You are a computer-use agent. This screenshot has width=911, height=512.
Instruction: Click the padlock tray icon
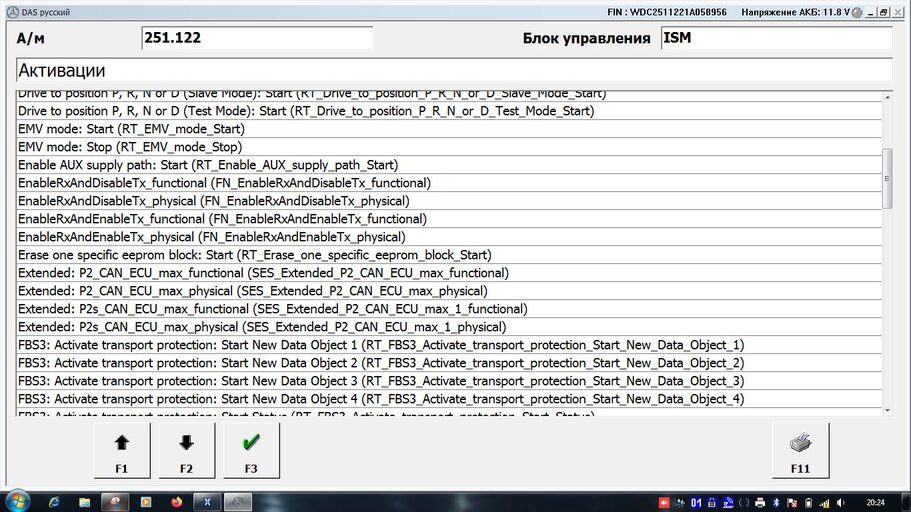point(712,503)
